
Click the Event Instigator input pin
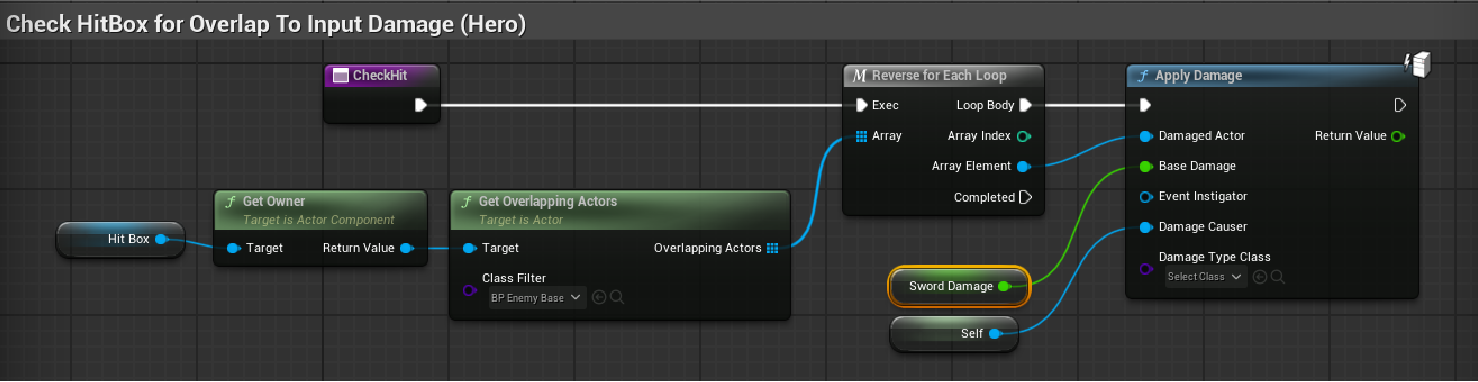tap(1146, 196)
